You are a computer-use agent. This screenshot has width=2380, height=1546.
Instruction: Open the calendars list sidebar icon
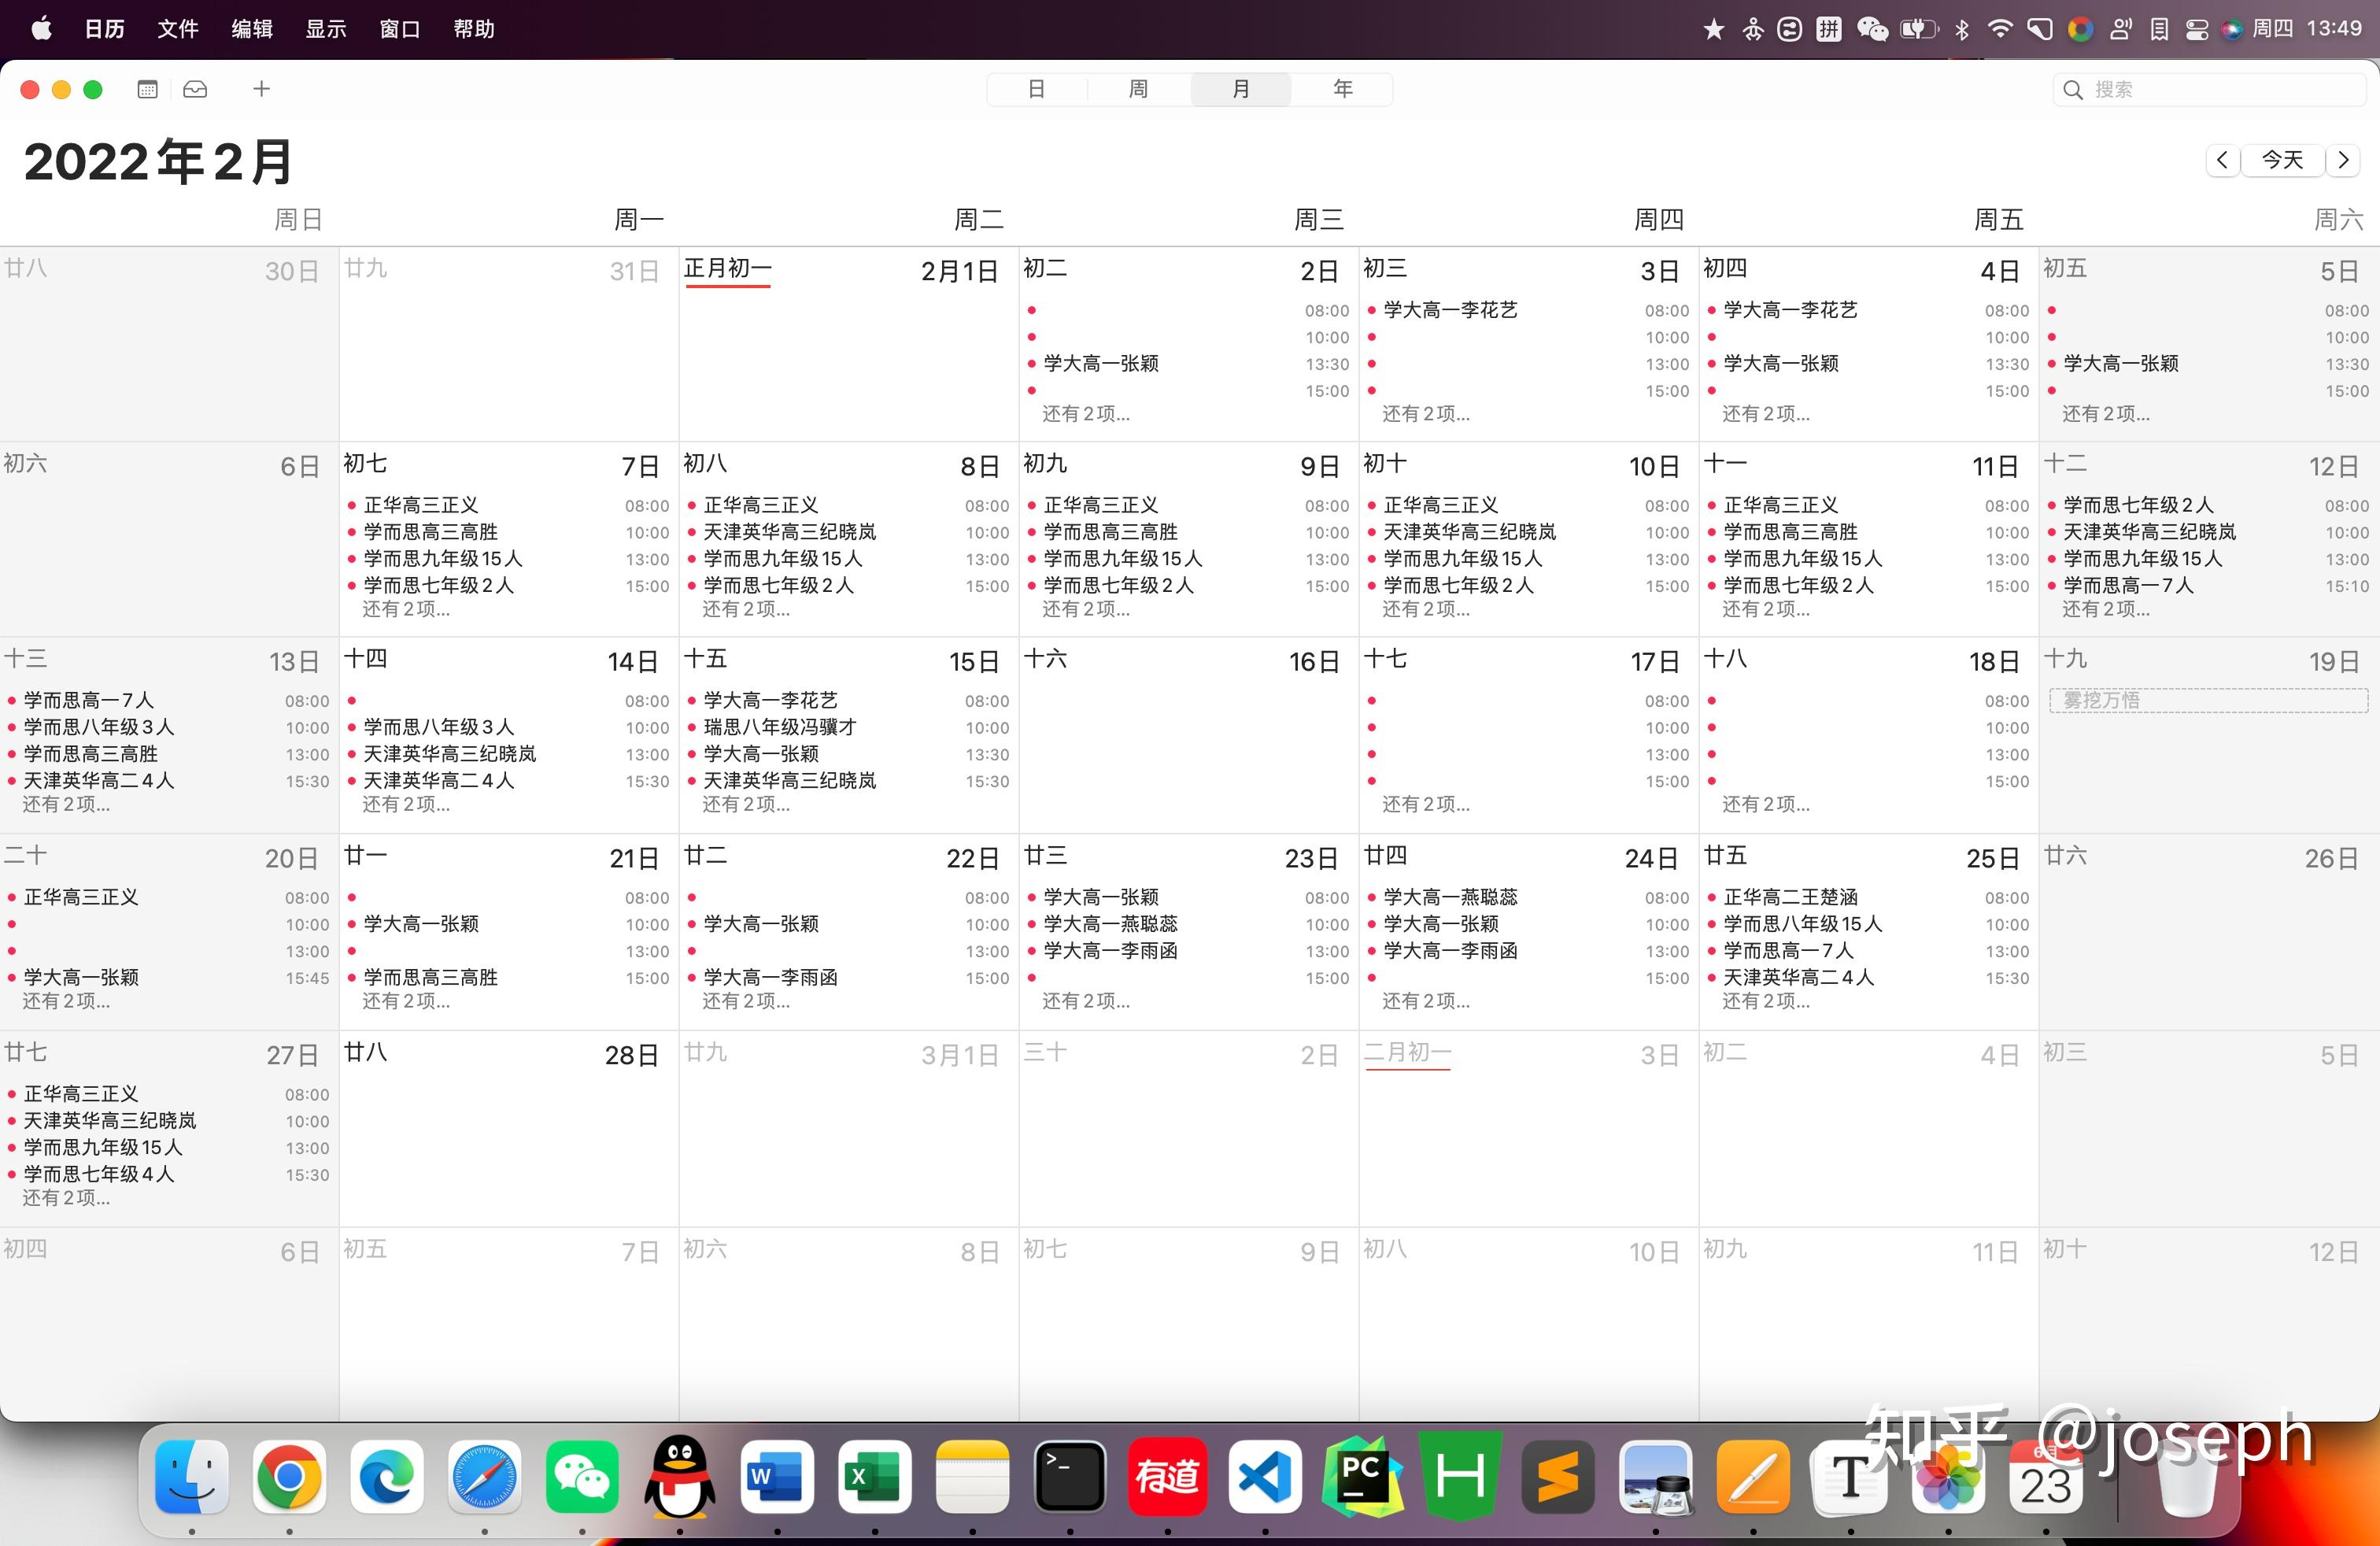[147, 89]
